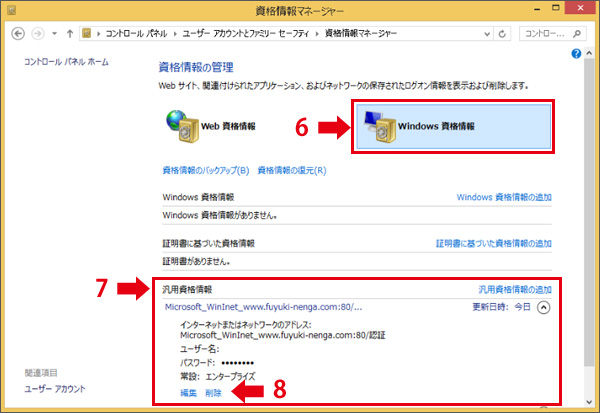Click the scrollbar down arrow
Viewport: 600px width, 413px height.
(589, 402)
